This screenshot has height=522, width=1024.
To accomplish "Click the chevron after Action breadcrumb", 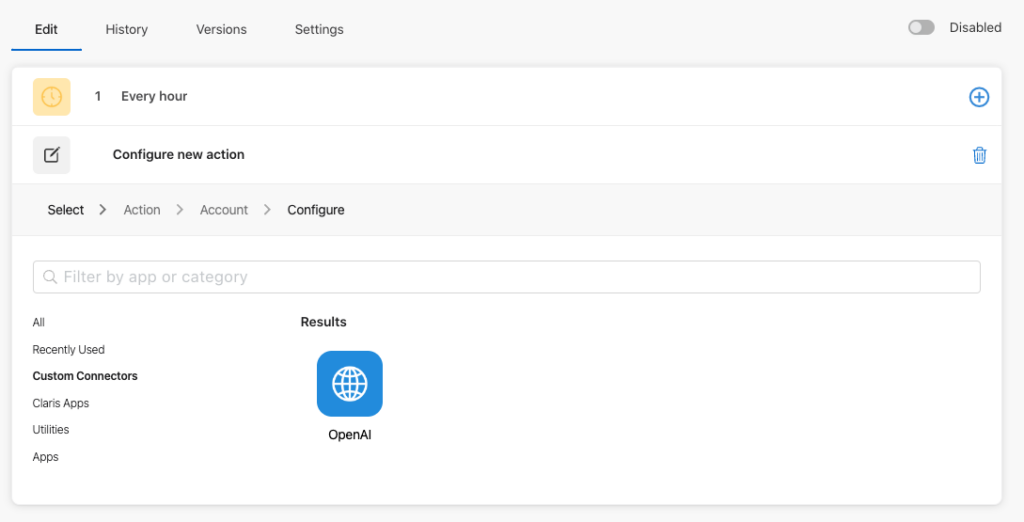I will pyautogui.click(x=180, y=210).
